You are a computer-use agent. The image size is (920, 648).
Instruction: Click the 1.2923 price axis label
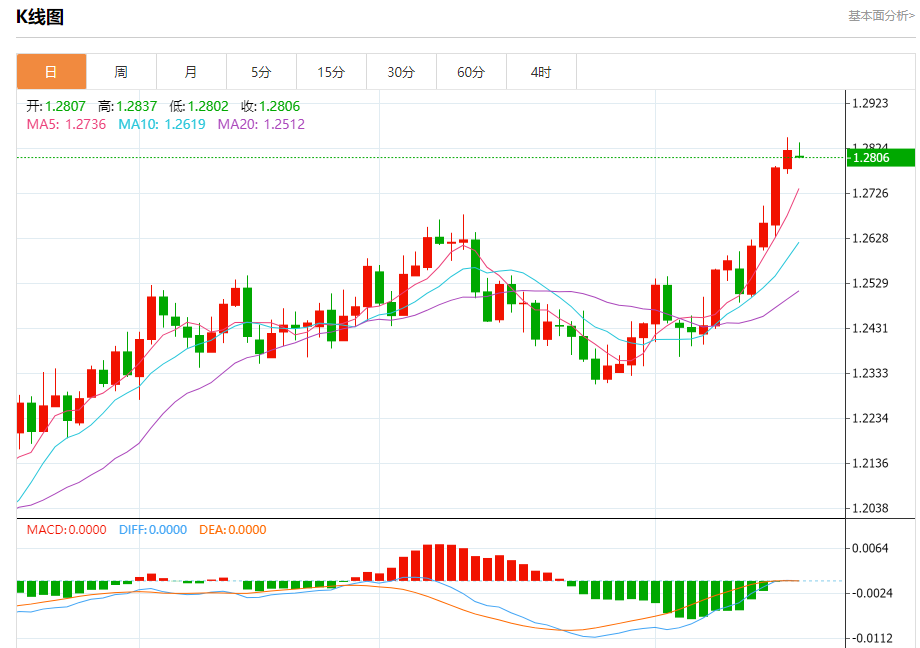tap(870, 103)
